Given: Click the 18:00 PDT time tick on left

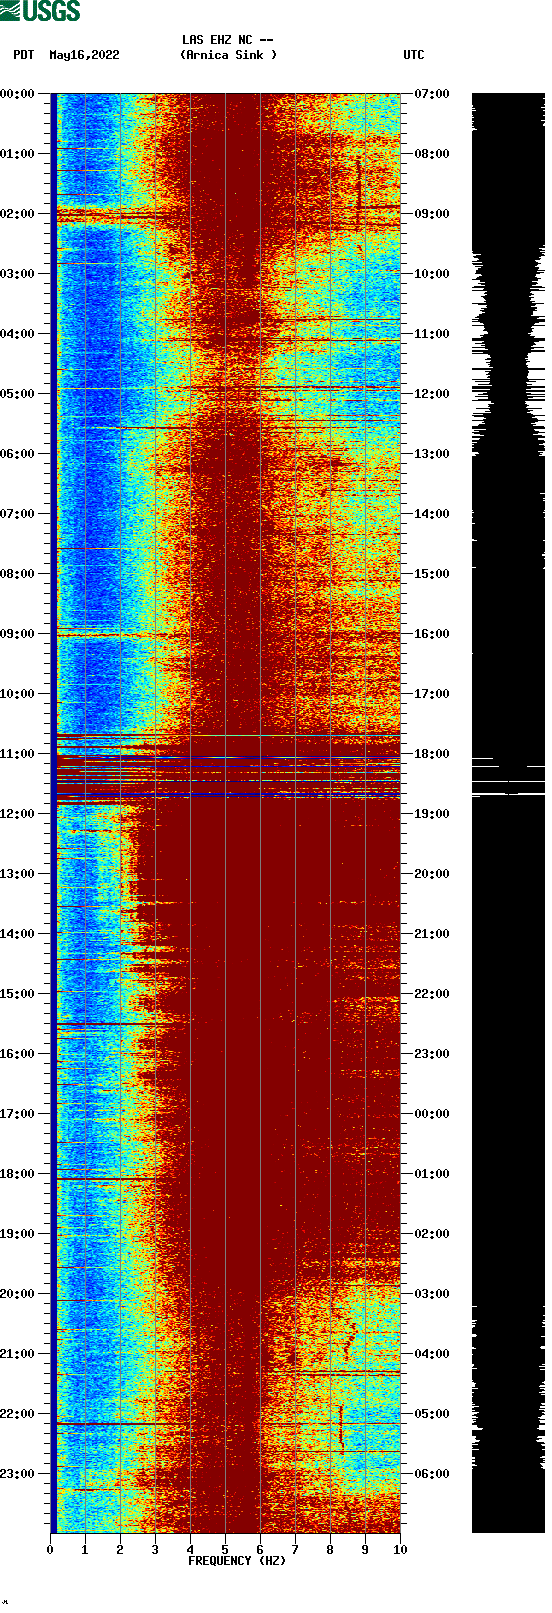Looking at the screenshot, I should click(x=17, y=1174).
